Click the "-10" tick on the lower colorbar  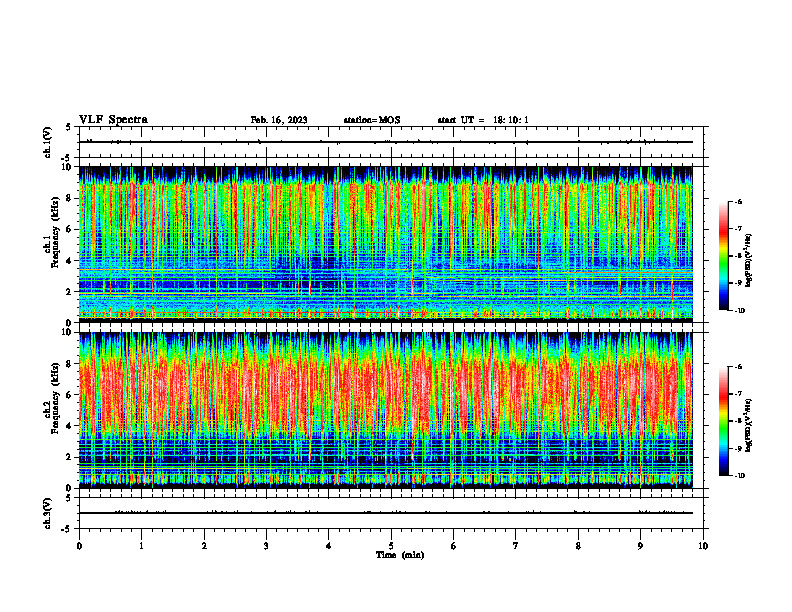(739, 476)
